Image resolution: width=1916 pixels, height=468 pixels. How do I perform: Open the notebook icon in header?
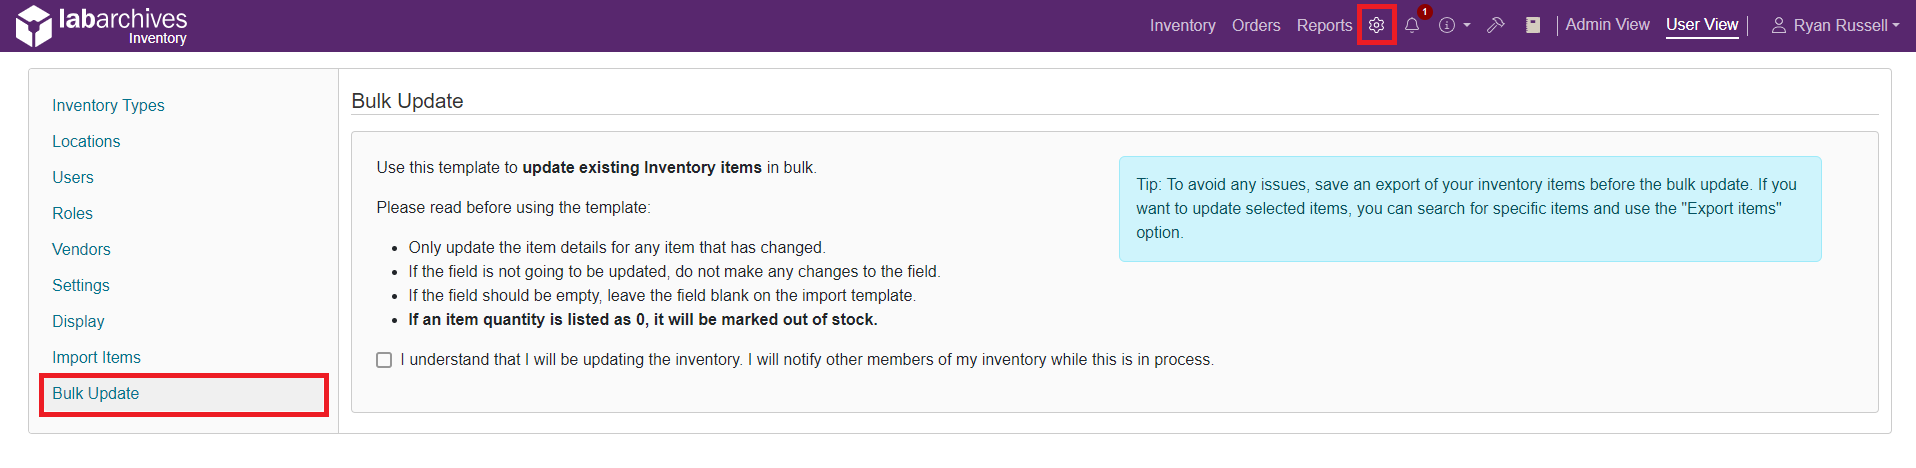tap(1533, 26)
